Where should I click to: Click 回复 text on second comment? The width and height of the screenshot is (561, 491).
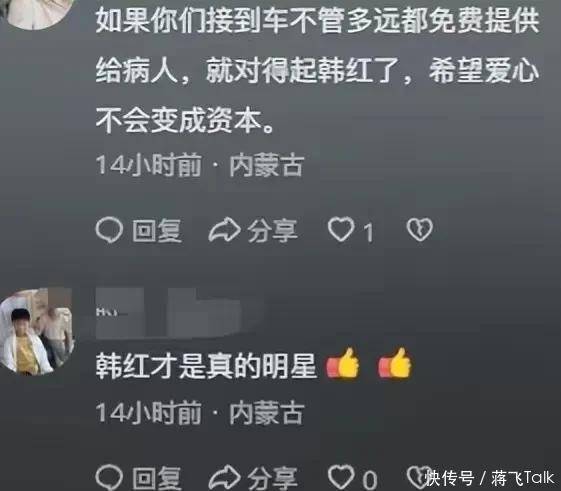pos(157,478)
